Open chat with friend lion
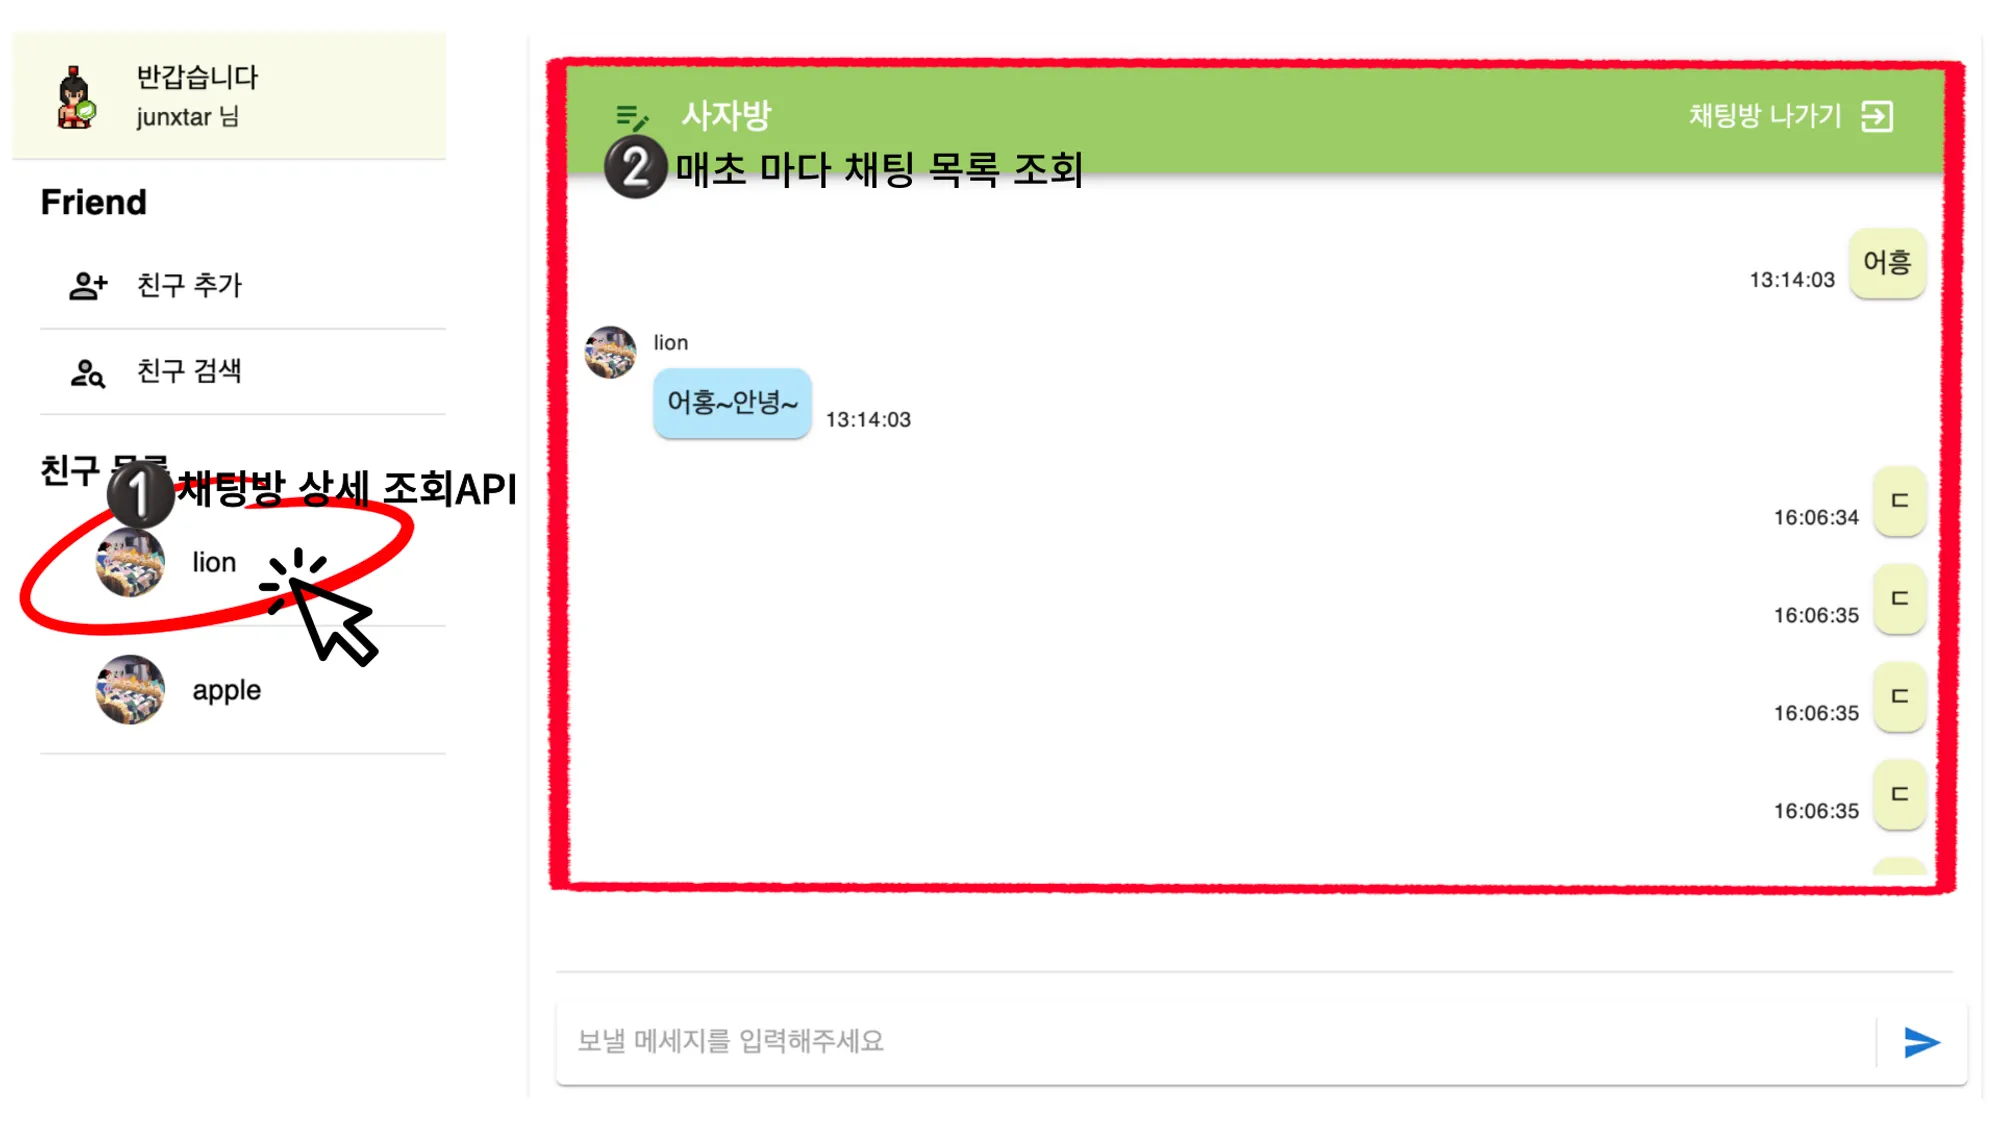Image resolution: width=2000 pixels, height=1125 pixels. pyautogui.click(x=243, y=563)
